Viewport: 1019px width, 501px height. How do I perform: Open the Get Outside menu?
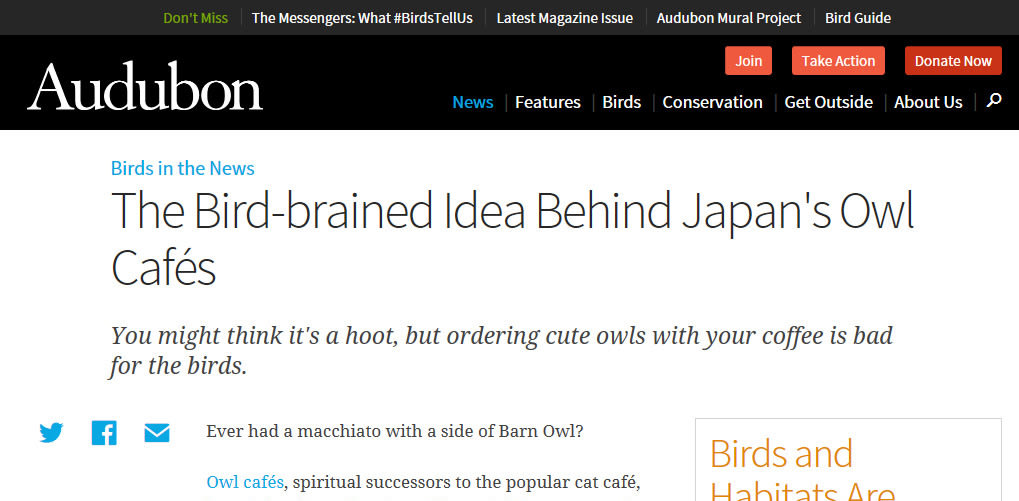click(x=829, y=103)
